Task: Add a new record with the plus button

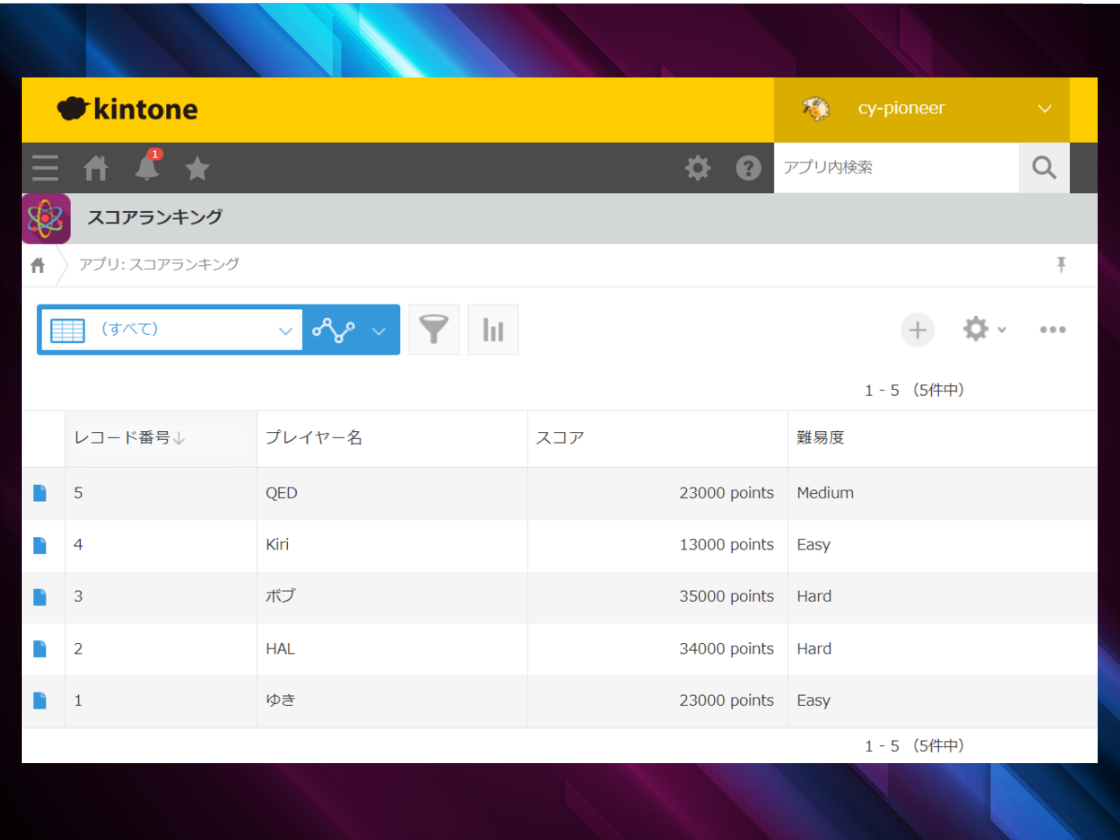Action: point(917,330)
